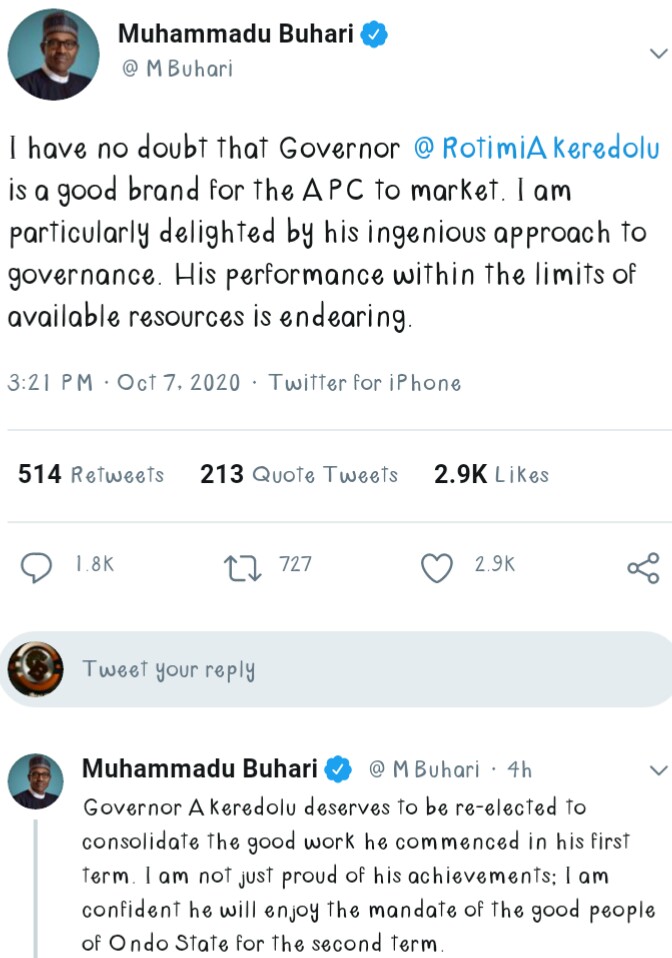Click the verified badge beside the top Muhammadu Buhari name
672x958 pixels.
tap(375, 35)
